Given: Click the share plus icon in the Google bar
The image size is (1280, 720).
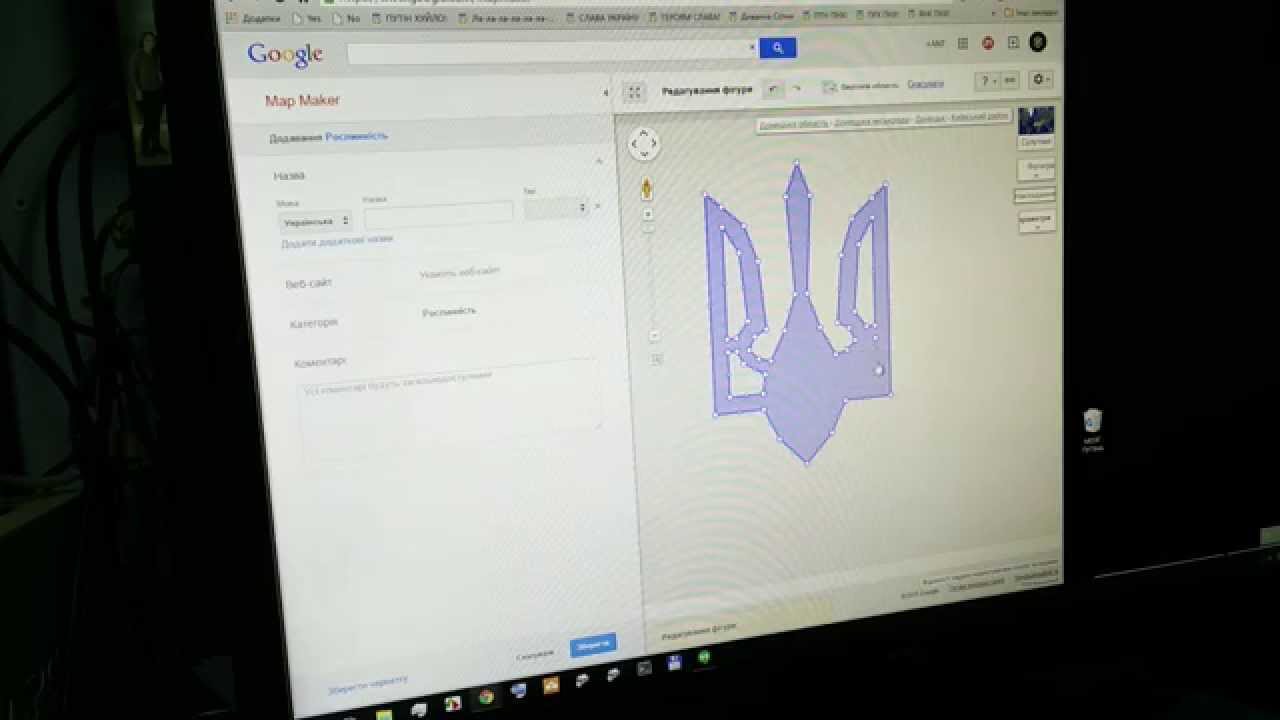Looking at the screenshot, I should [x=1012, y=42].
